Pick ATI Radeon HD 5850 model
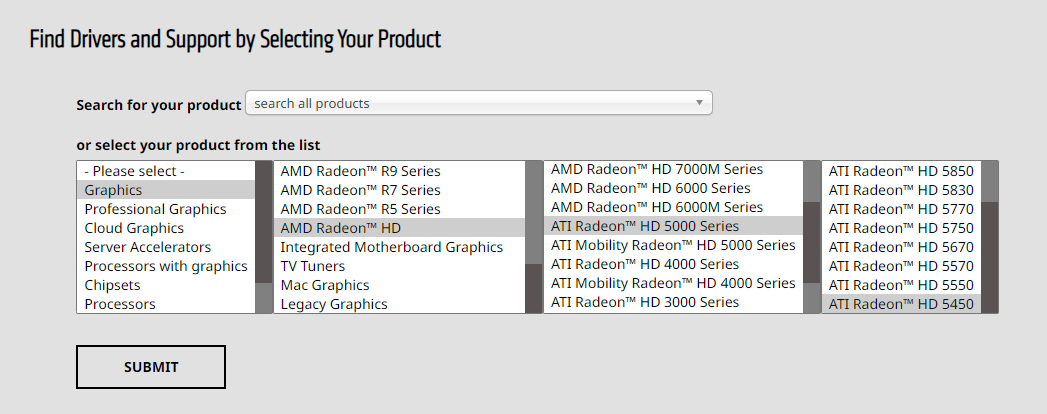Viewport: 1047px width, 414px height. pos(900,171)
